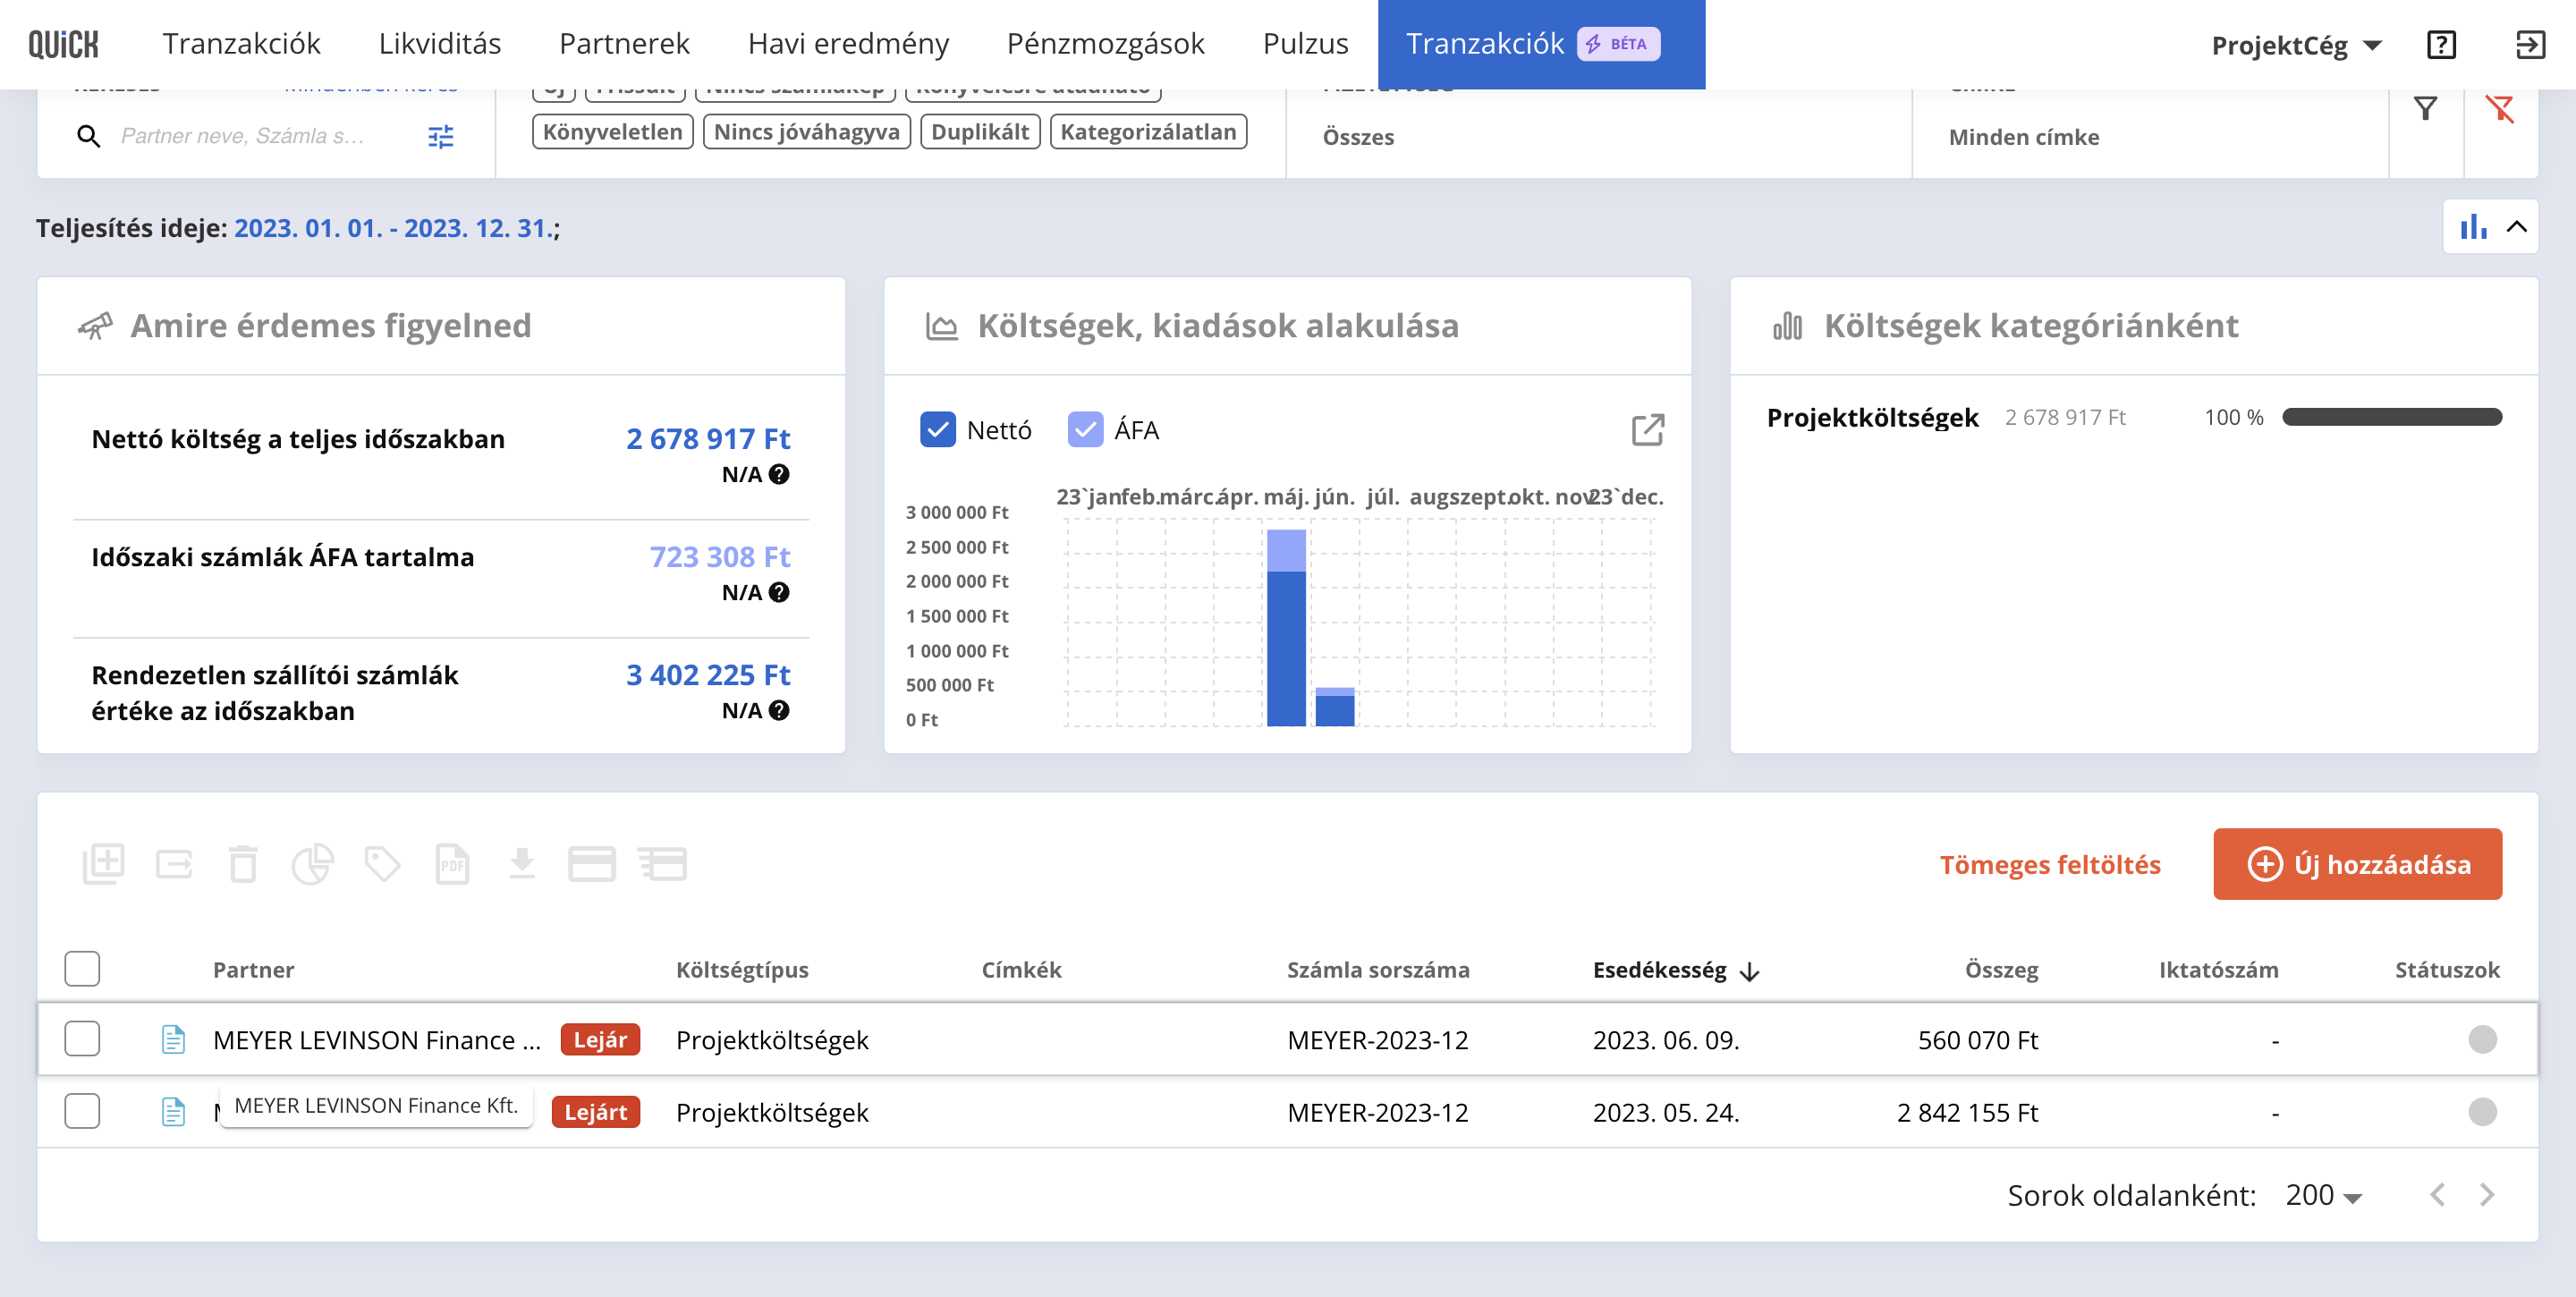
Task: Open the Pénzmozgások menu
Action: coord(1105,44)
